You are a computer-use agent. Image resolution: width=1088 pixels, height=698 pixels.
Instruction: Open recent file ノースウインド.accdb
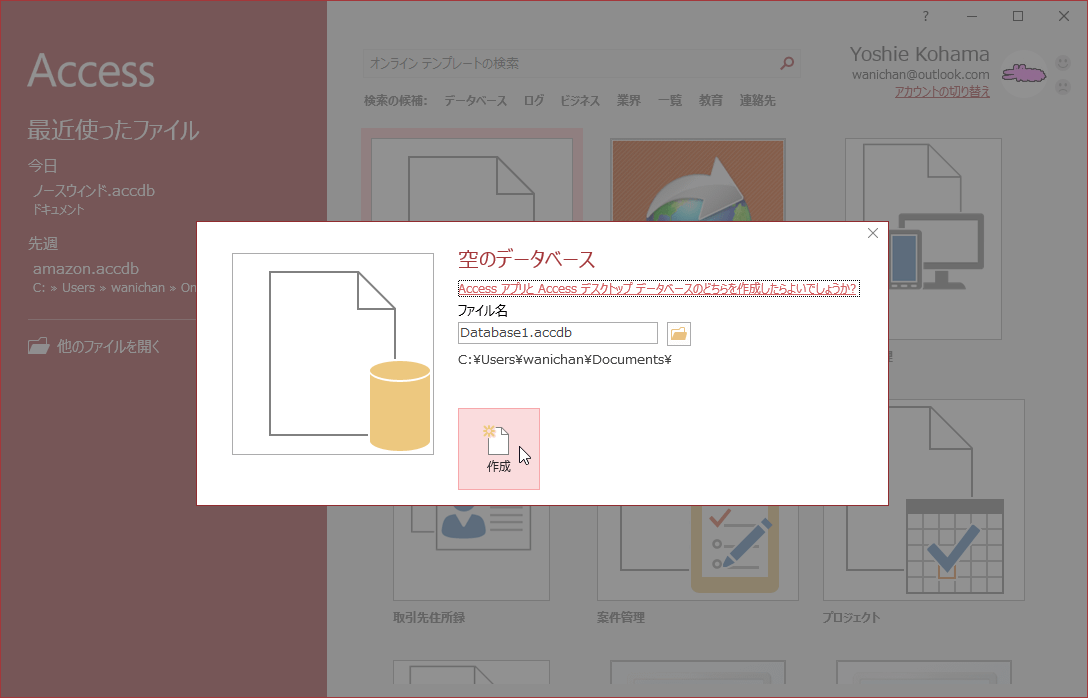94,198
